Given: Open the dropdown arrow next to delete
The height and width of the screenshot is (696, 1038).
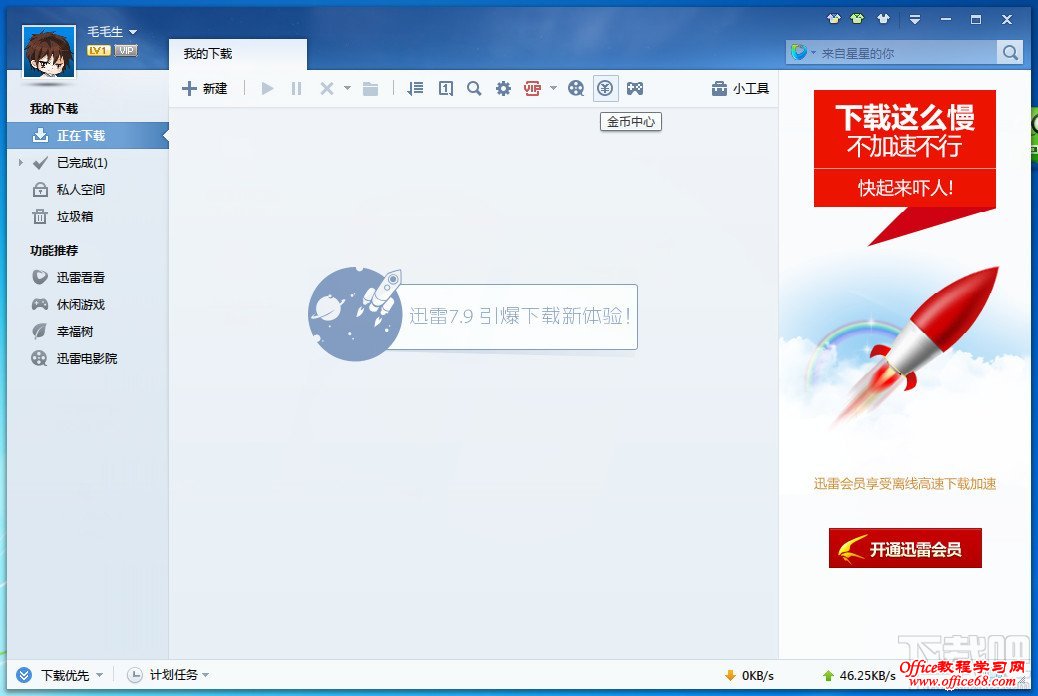Looking at the screenshot, I should [x=347, y=88].
